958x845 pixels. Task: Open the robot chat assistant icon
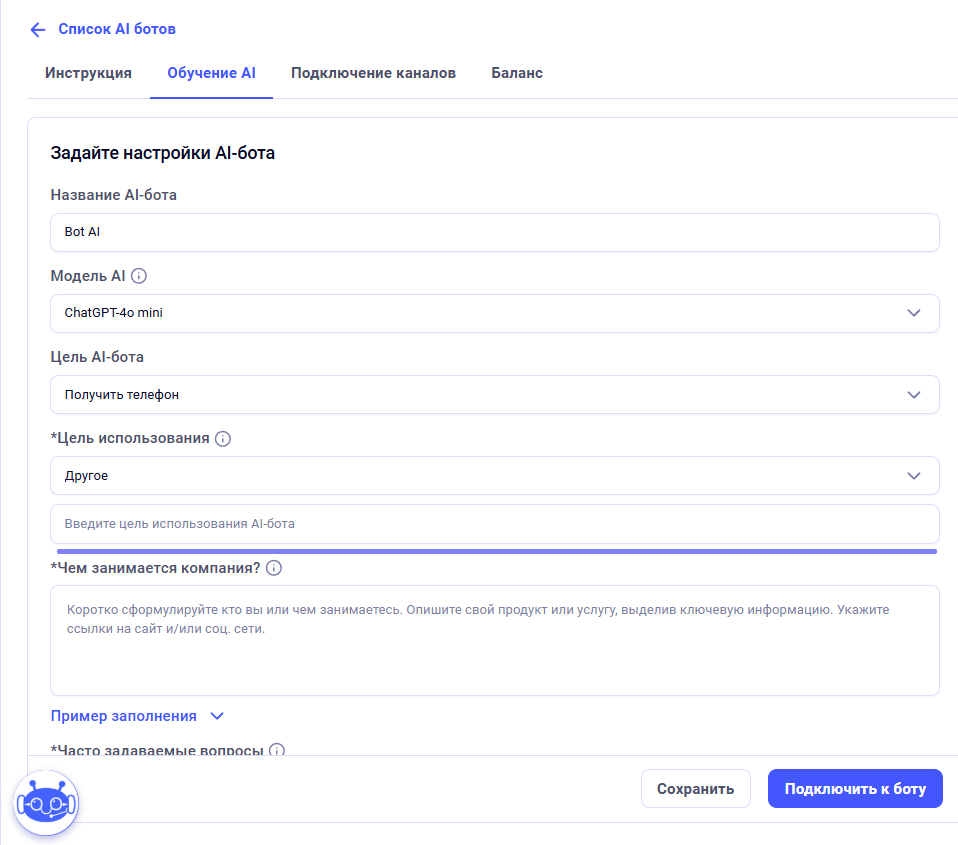click(46, 803)
